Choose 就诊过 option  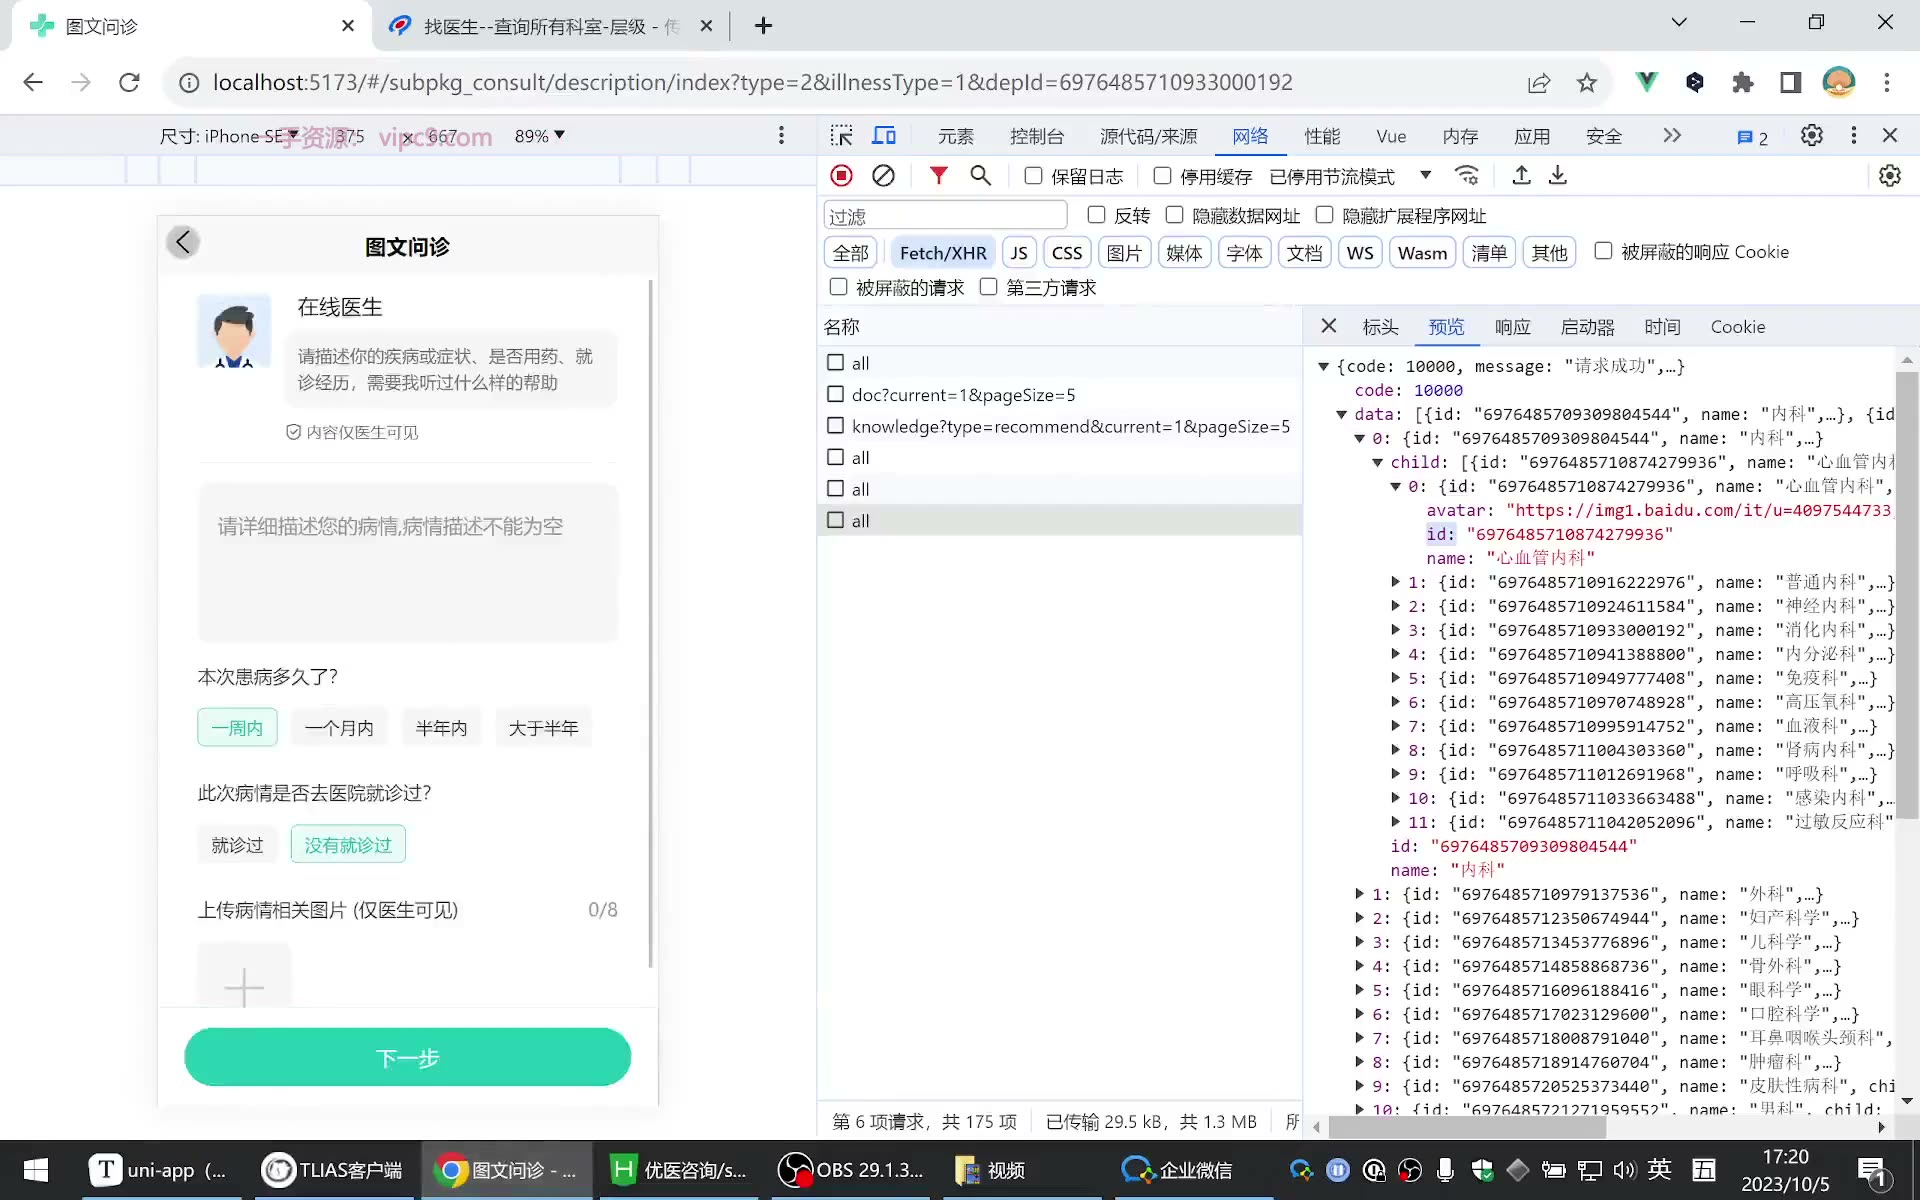coord(237,844)
